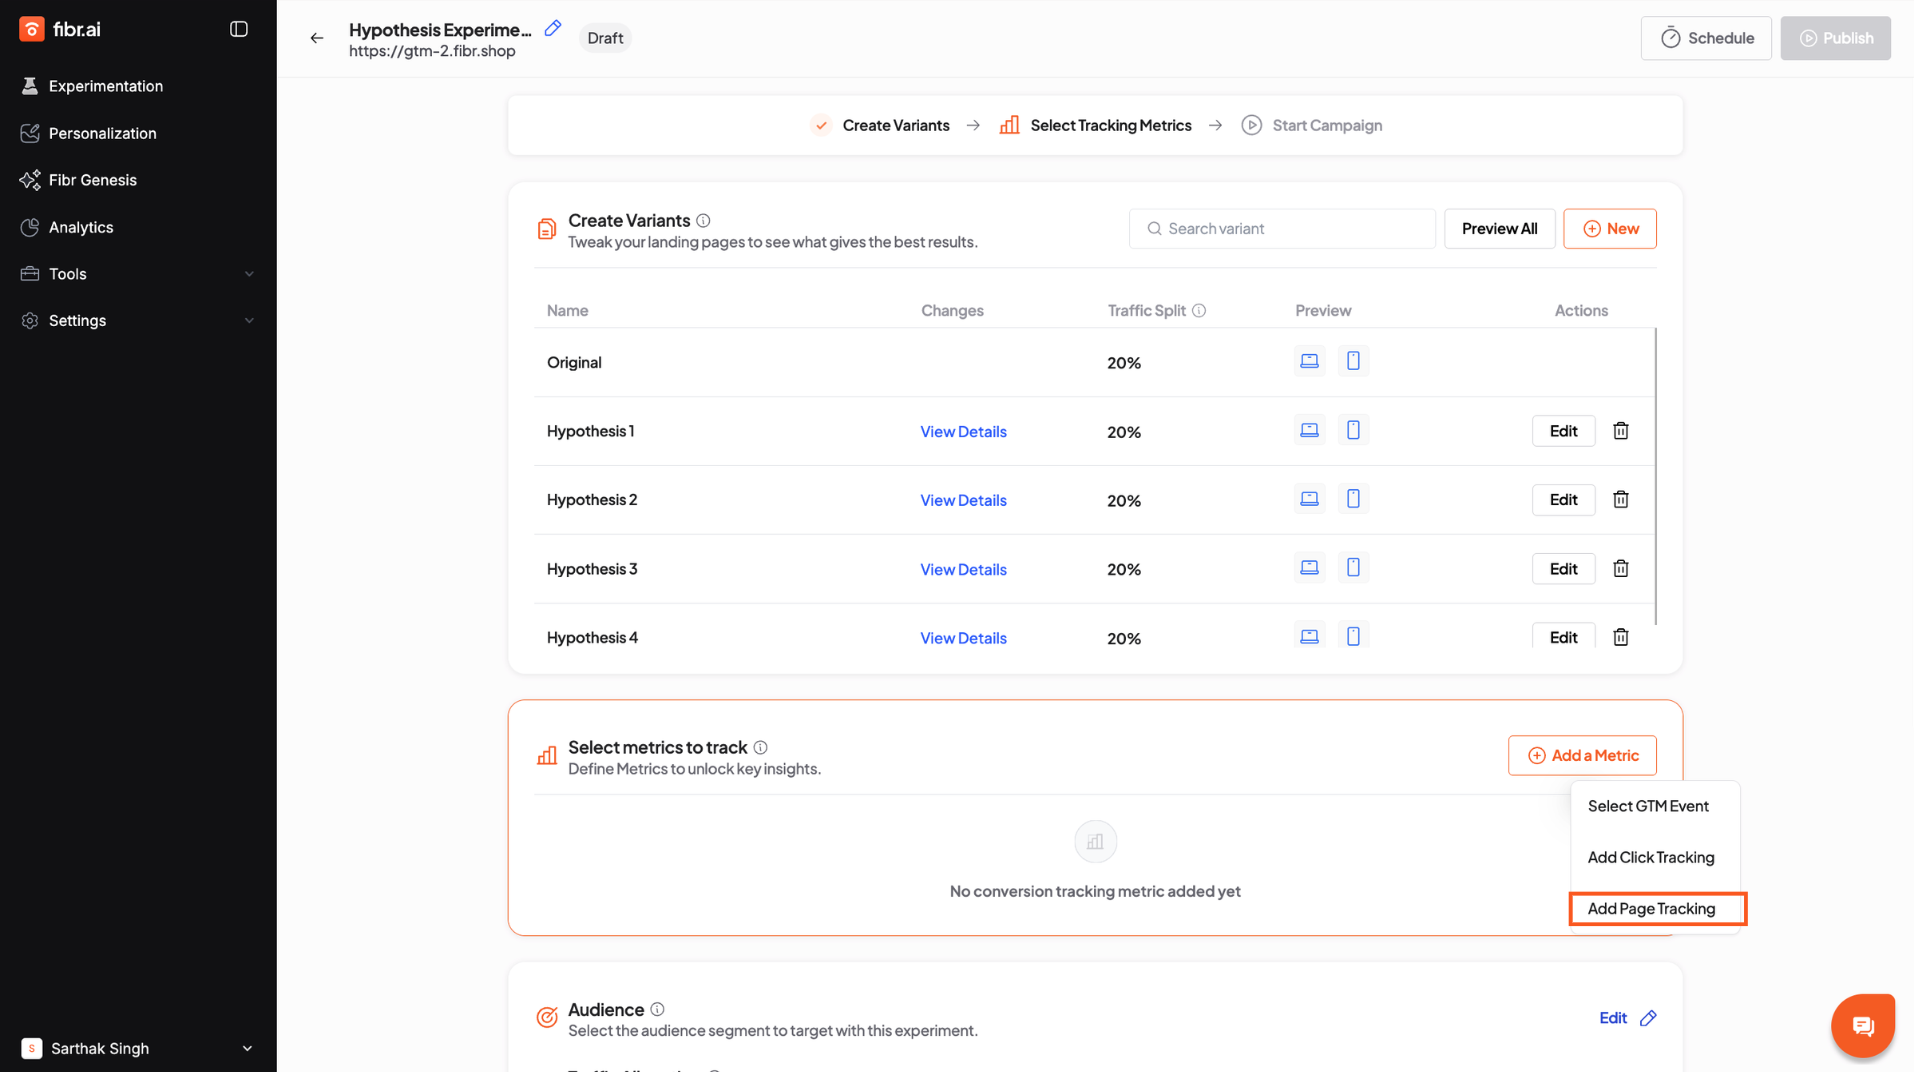Preview Hypothesis 1 on desktop
The width and height of the screenshot is (1914, 1072).
[1309, 430]
